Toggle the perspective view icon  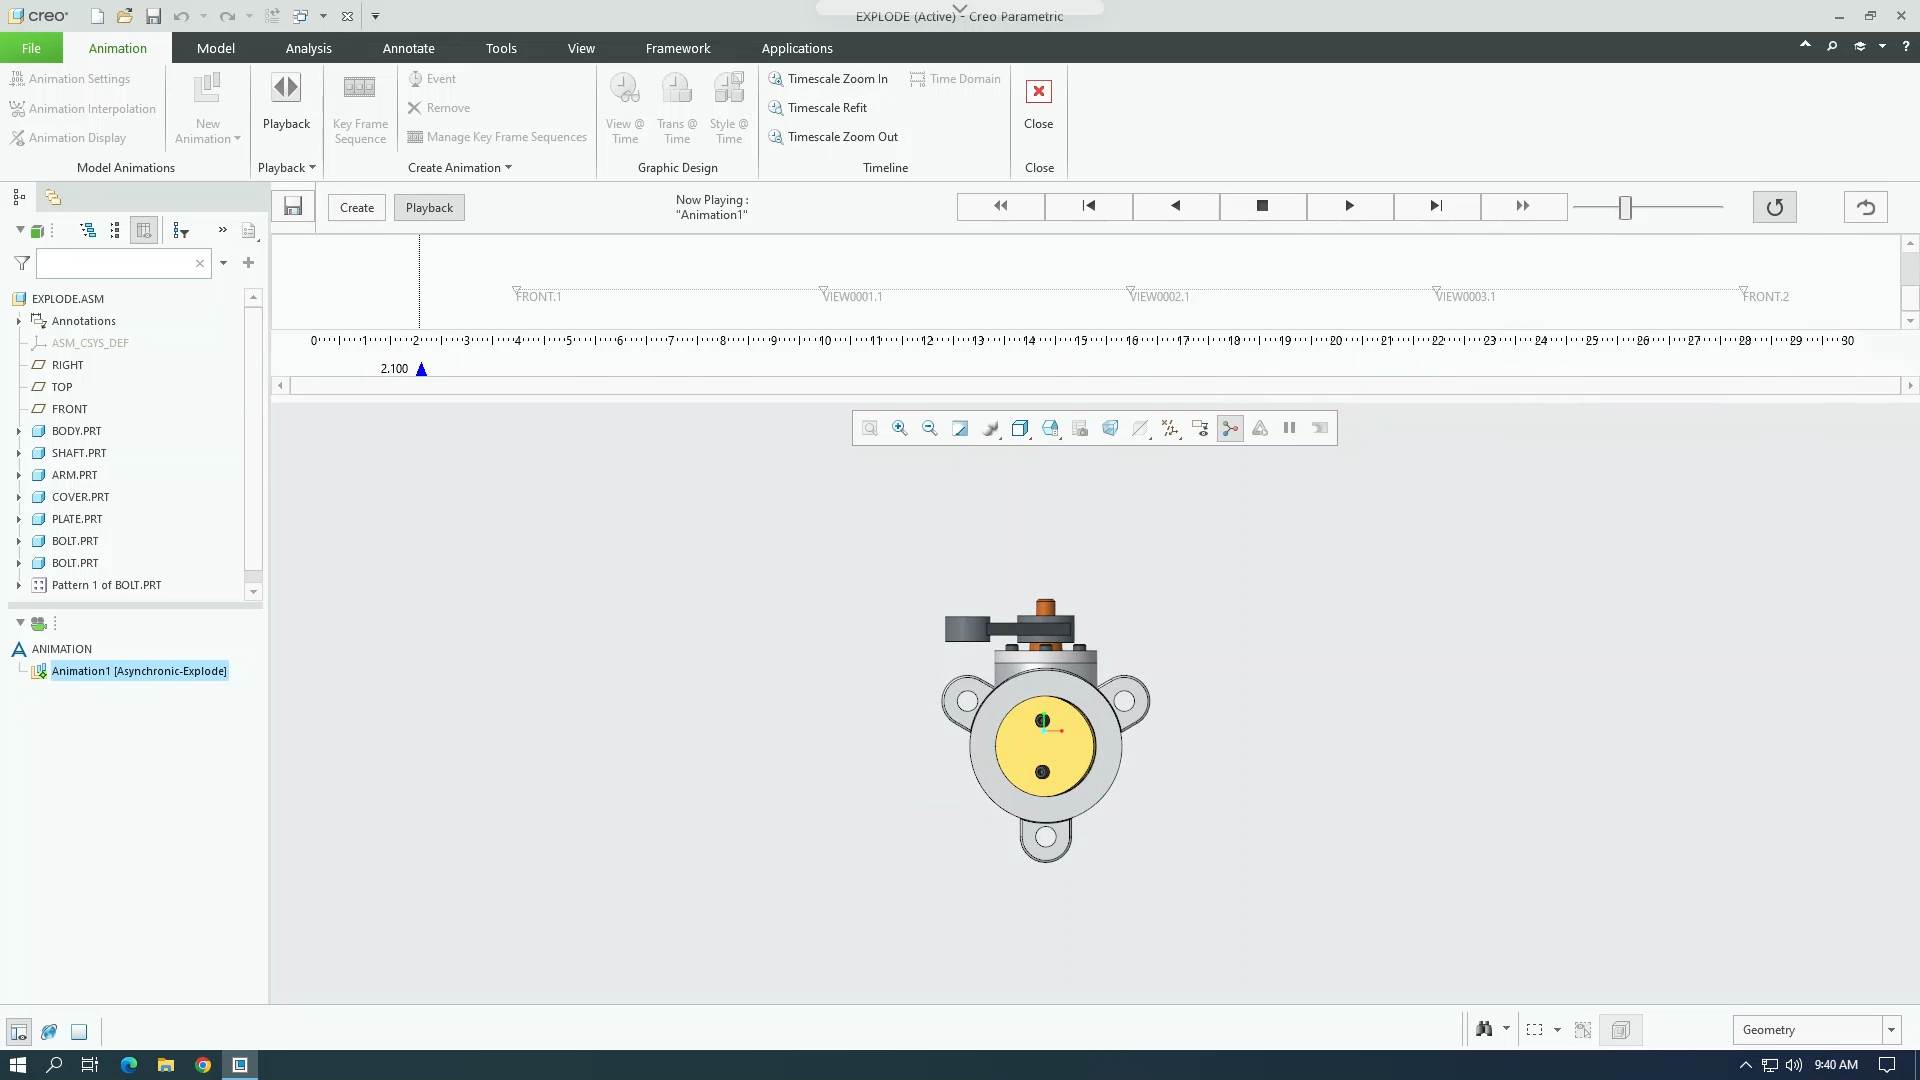coord(1109,428)
